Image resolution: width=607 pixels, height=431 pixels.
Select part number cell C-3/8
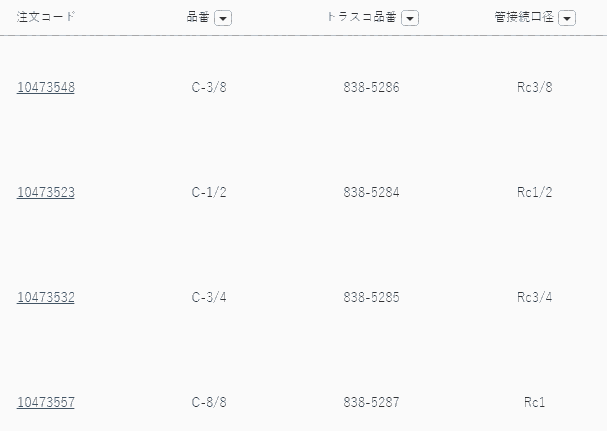tap(209, 87)
